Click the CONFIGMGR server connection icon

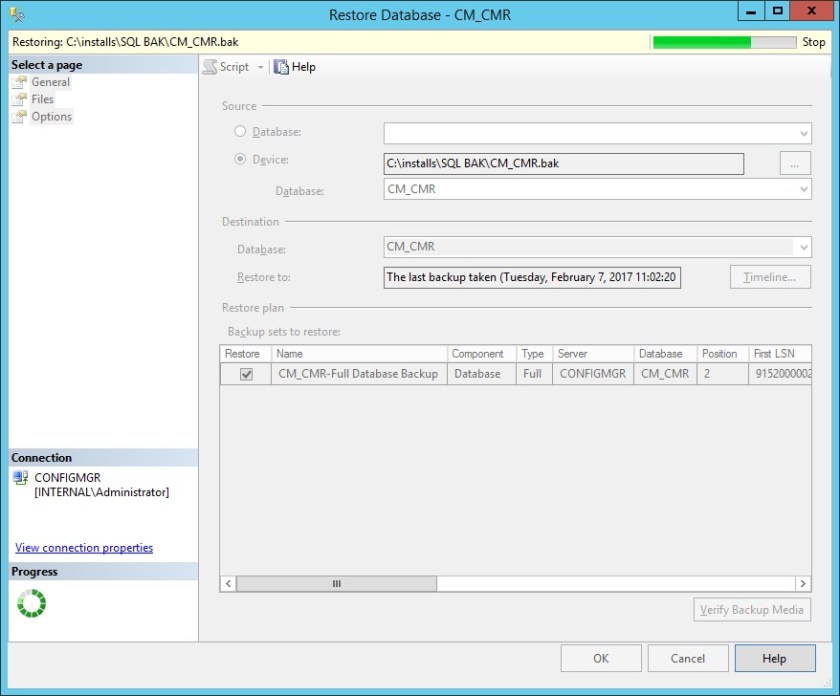click(x=20, y=478)
